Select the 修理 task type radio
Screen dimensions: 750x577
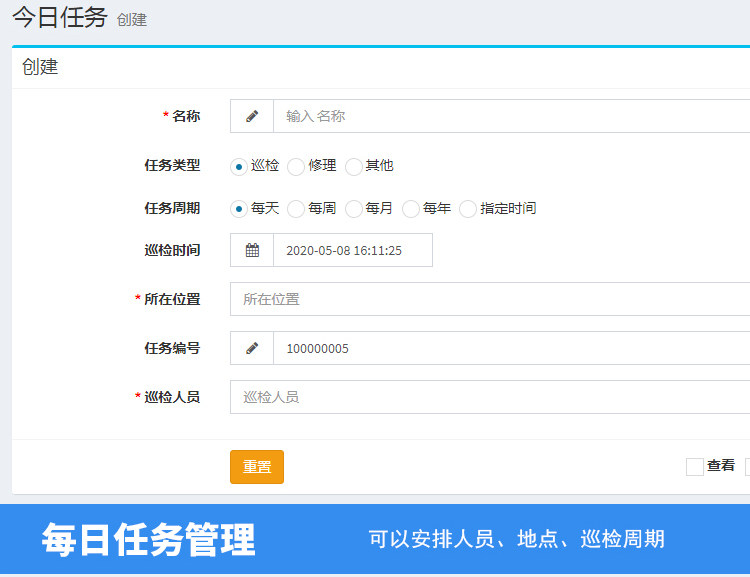(x=296, y=167)
